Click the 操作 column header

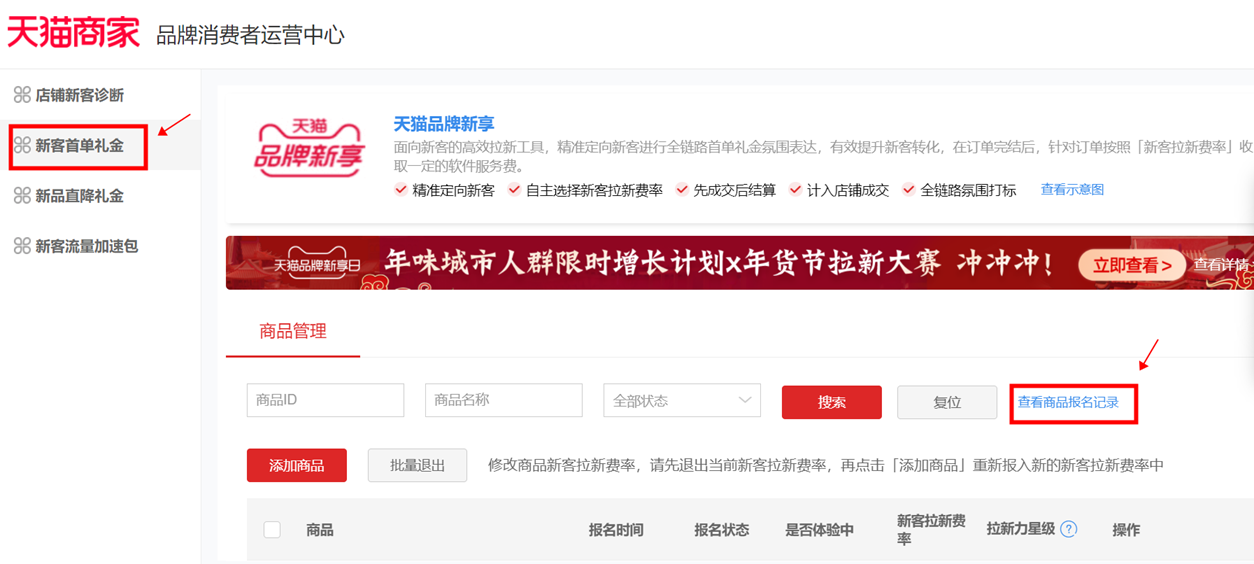[1126, 530]
